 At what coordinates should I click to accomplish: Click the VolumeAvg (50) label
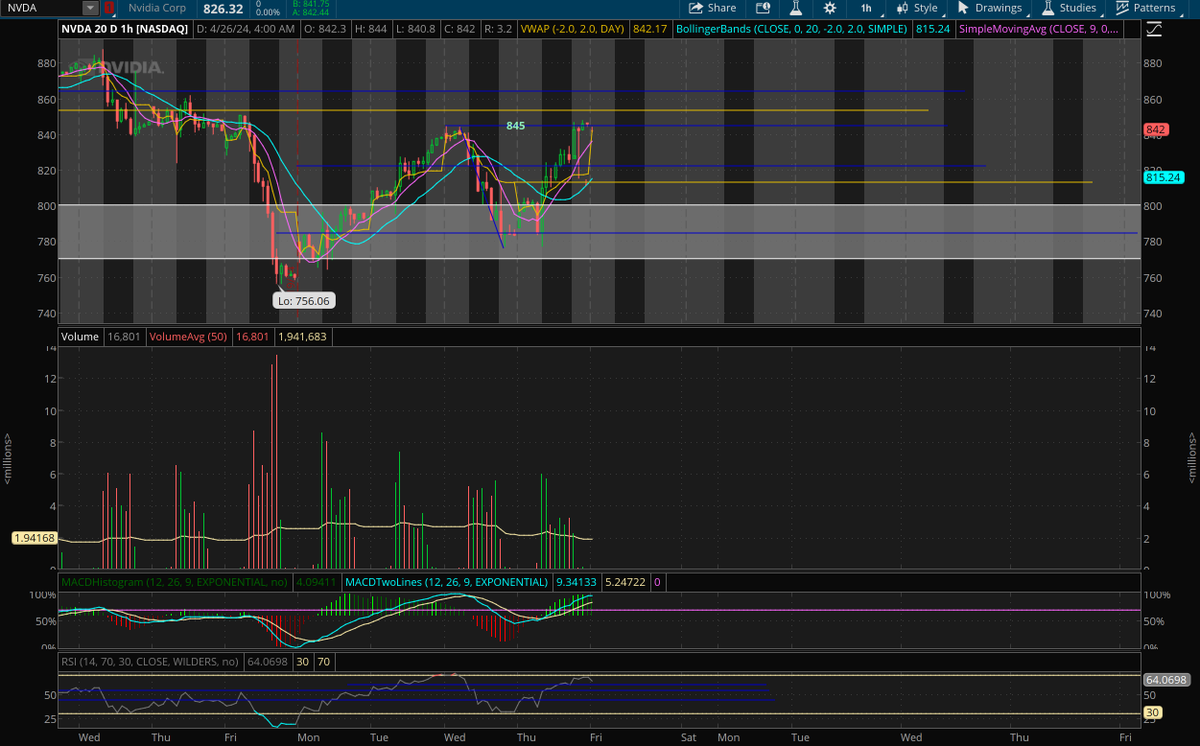click(x=189, y=337)
